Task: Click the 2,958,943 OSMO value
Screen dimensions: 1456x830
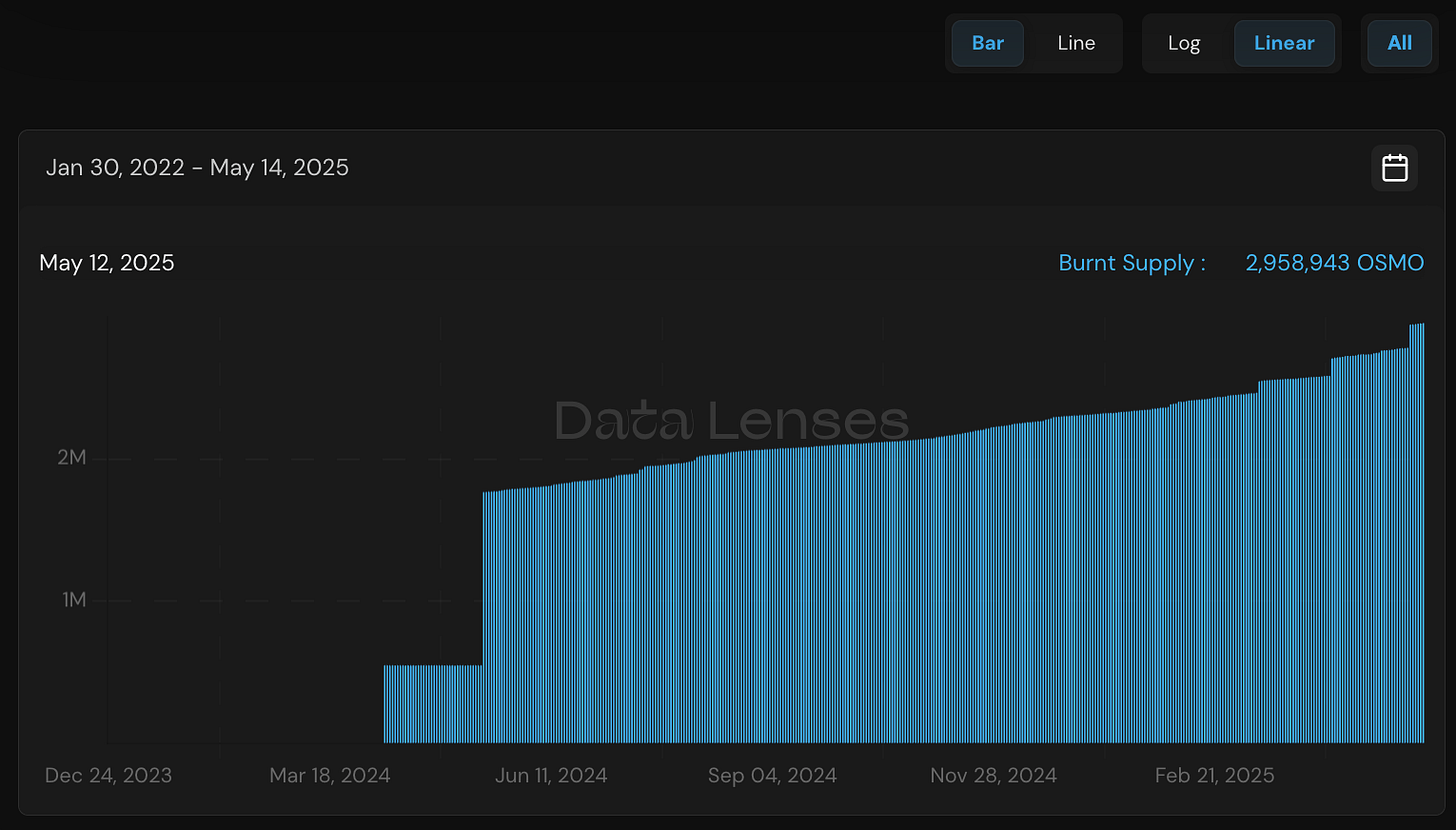Action: 1334,263
